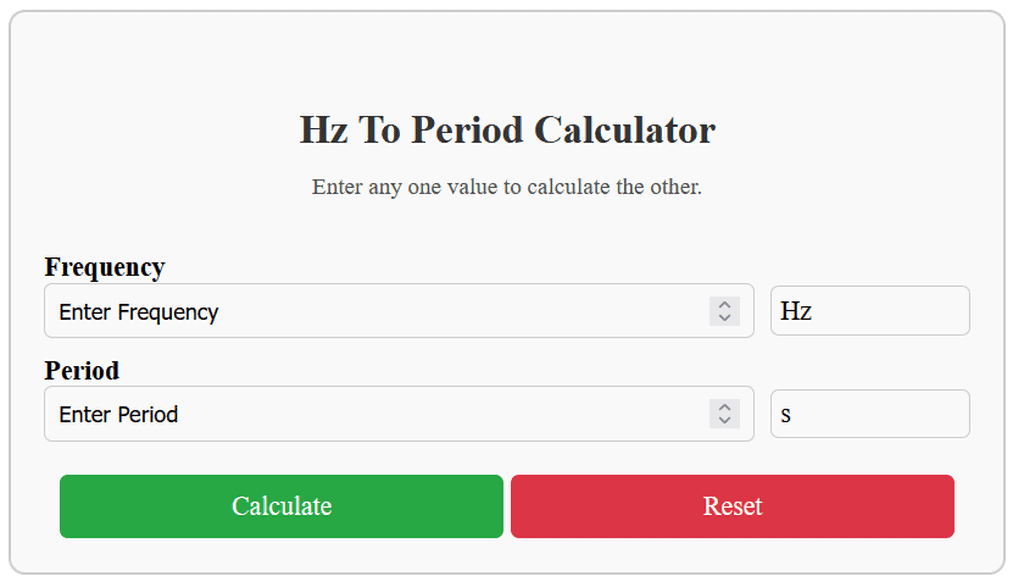
Task: Select the s unit box
Action: tap(869, 414)
